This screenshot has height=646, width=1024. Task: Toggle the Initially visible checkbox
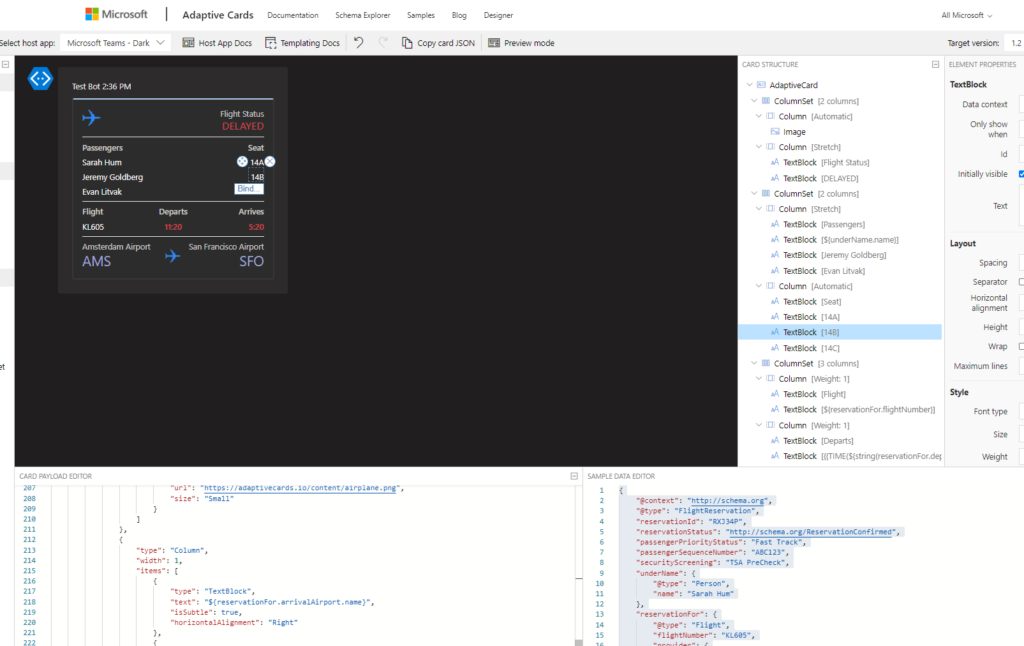[1021, 174]
